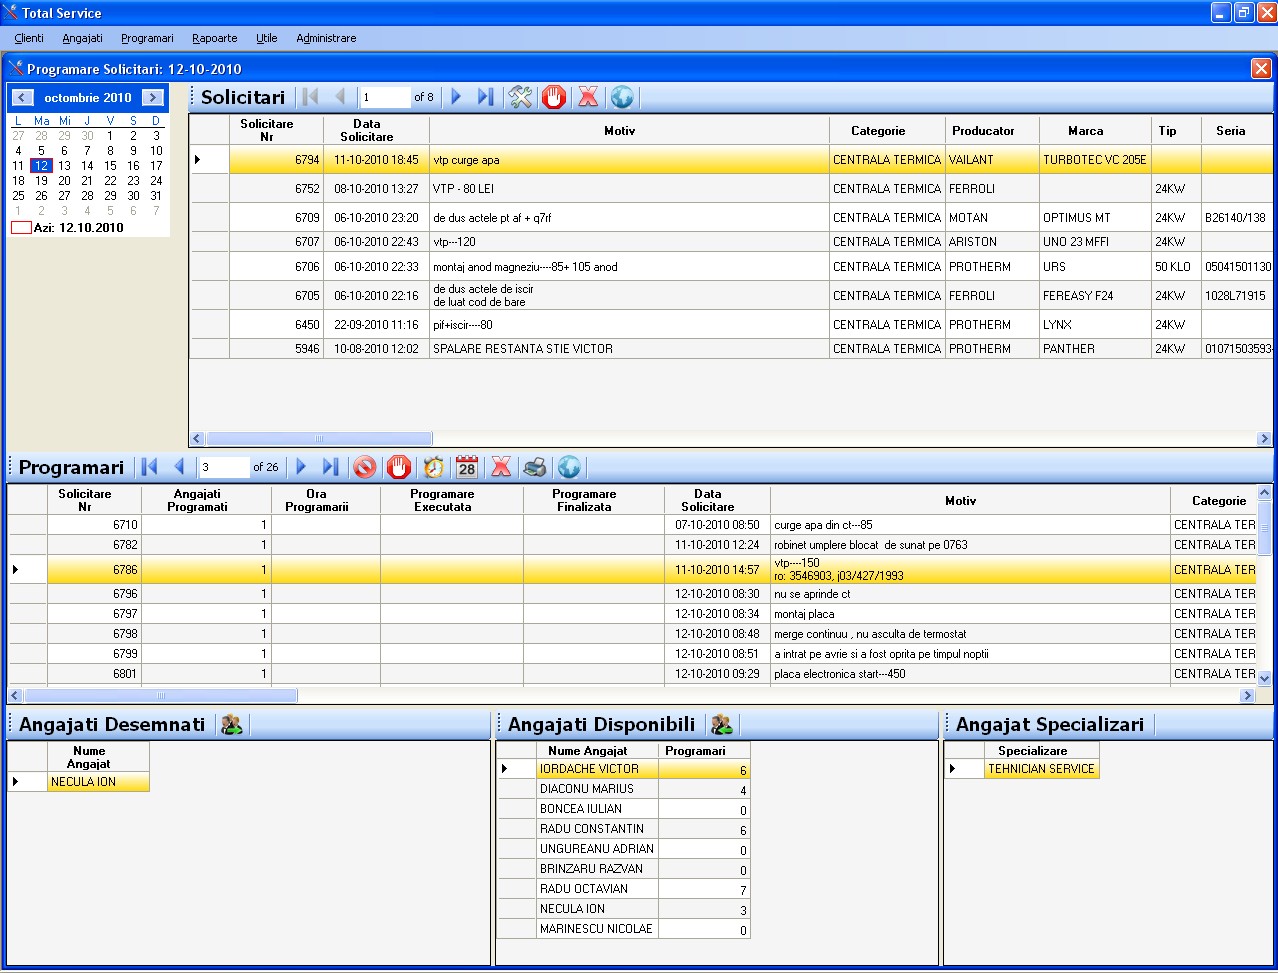The width and height of the screenshot is (1278, 973).
Task: Go to previous record in Solicitari toolbar
Action: coord(341,97)
